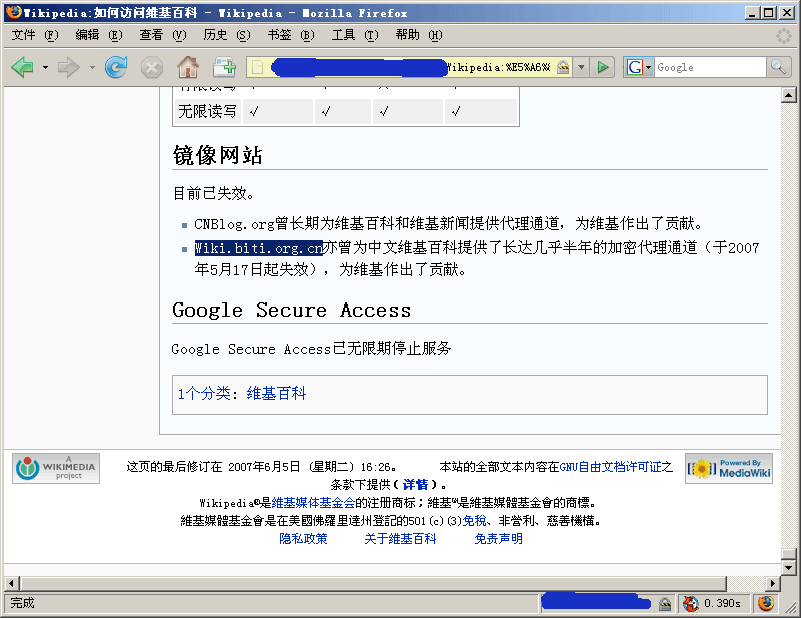Click the status bar padlock icon

[665, 604]
